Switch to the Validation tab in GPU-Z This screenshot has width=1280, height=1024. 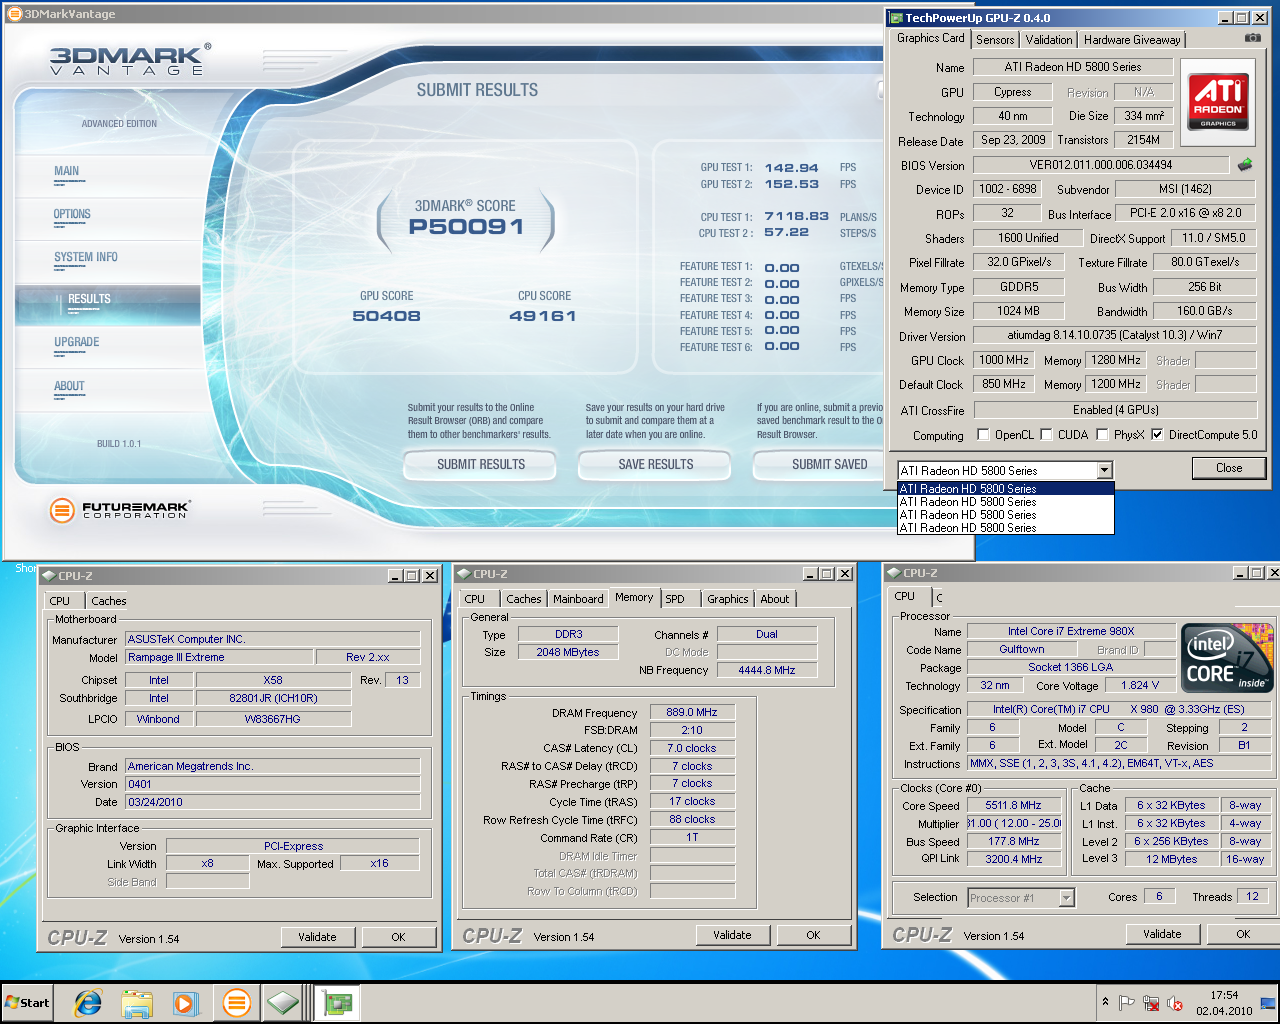click(1049, 40)
